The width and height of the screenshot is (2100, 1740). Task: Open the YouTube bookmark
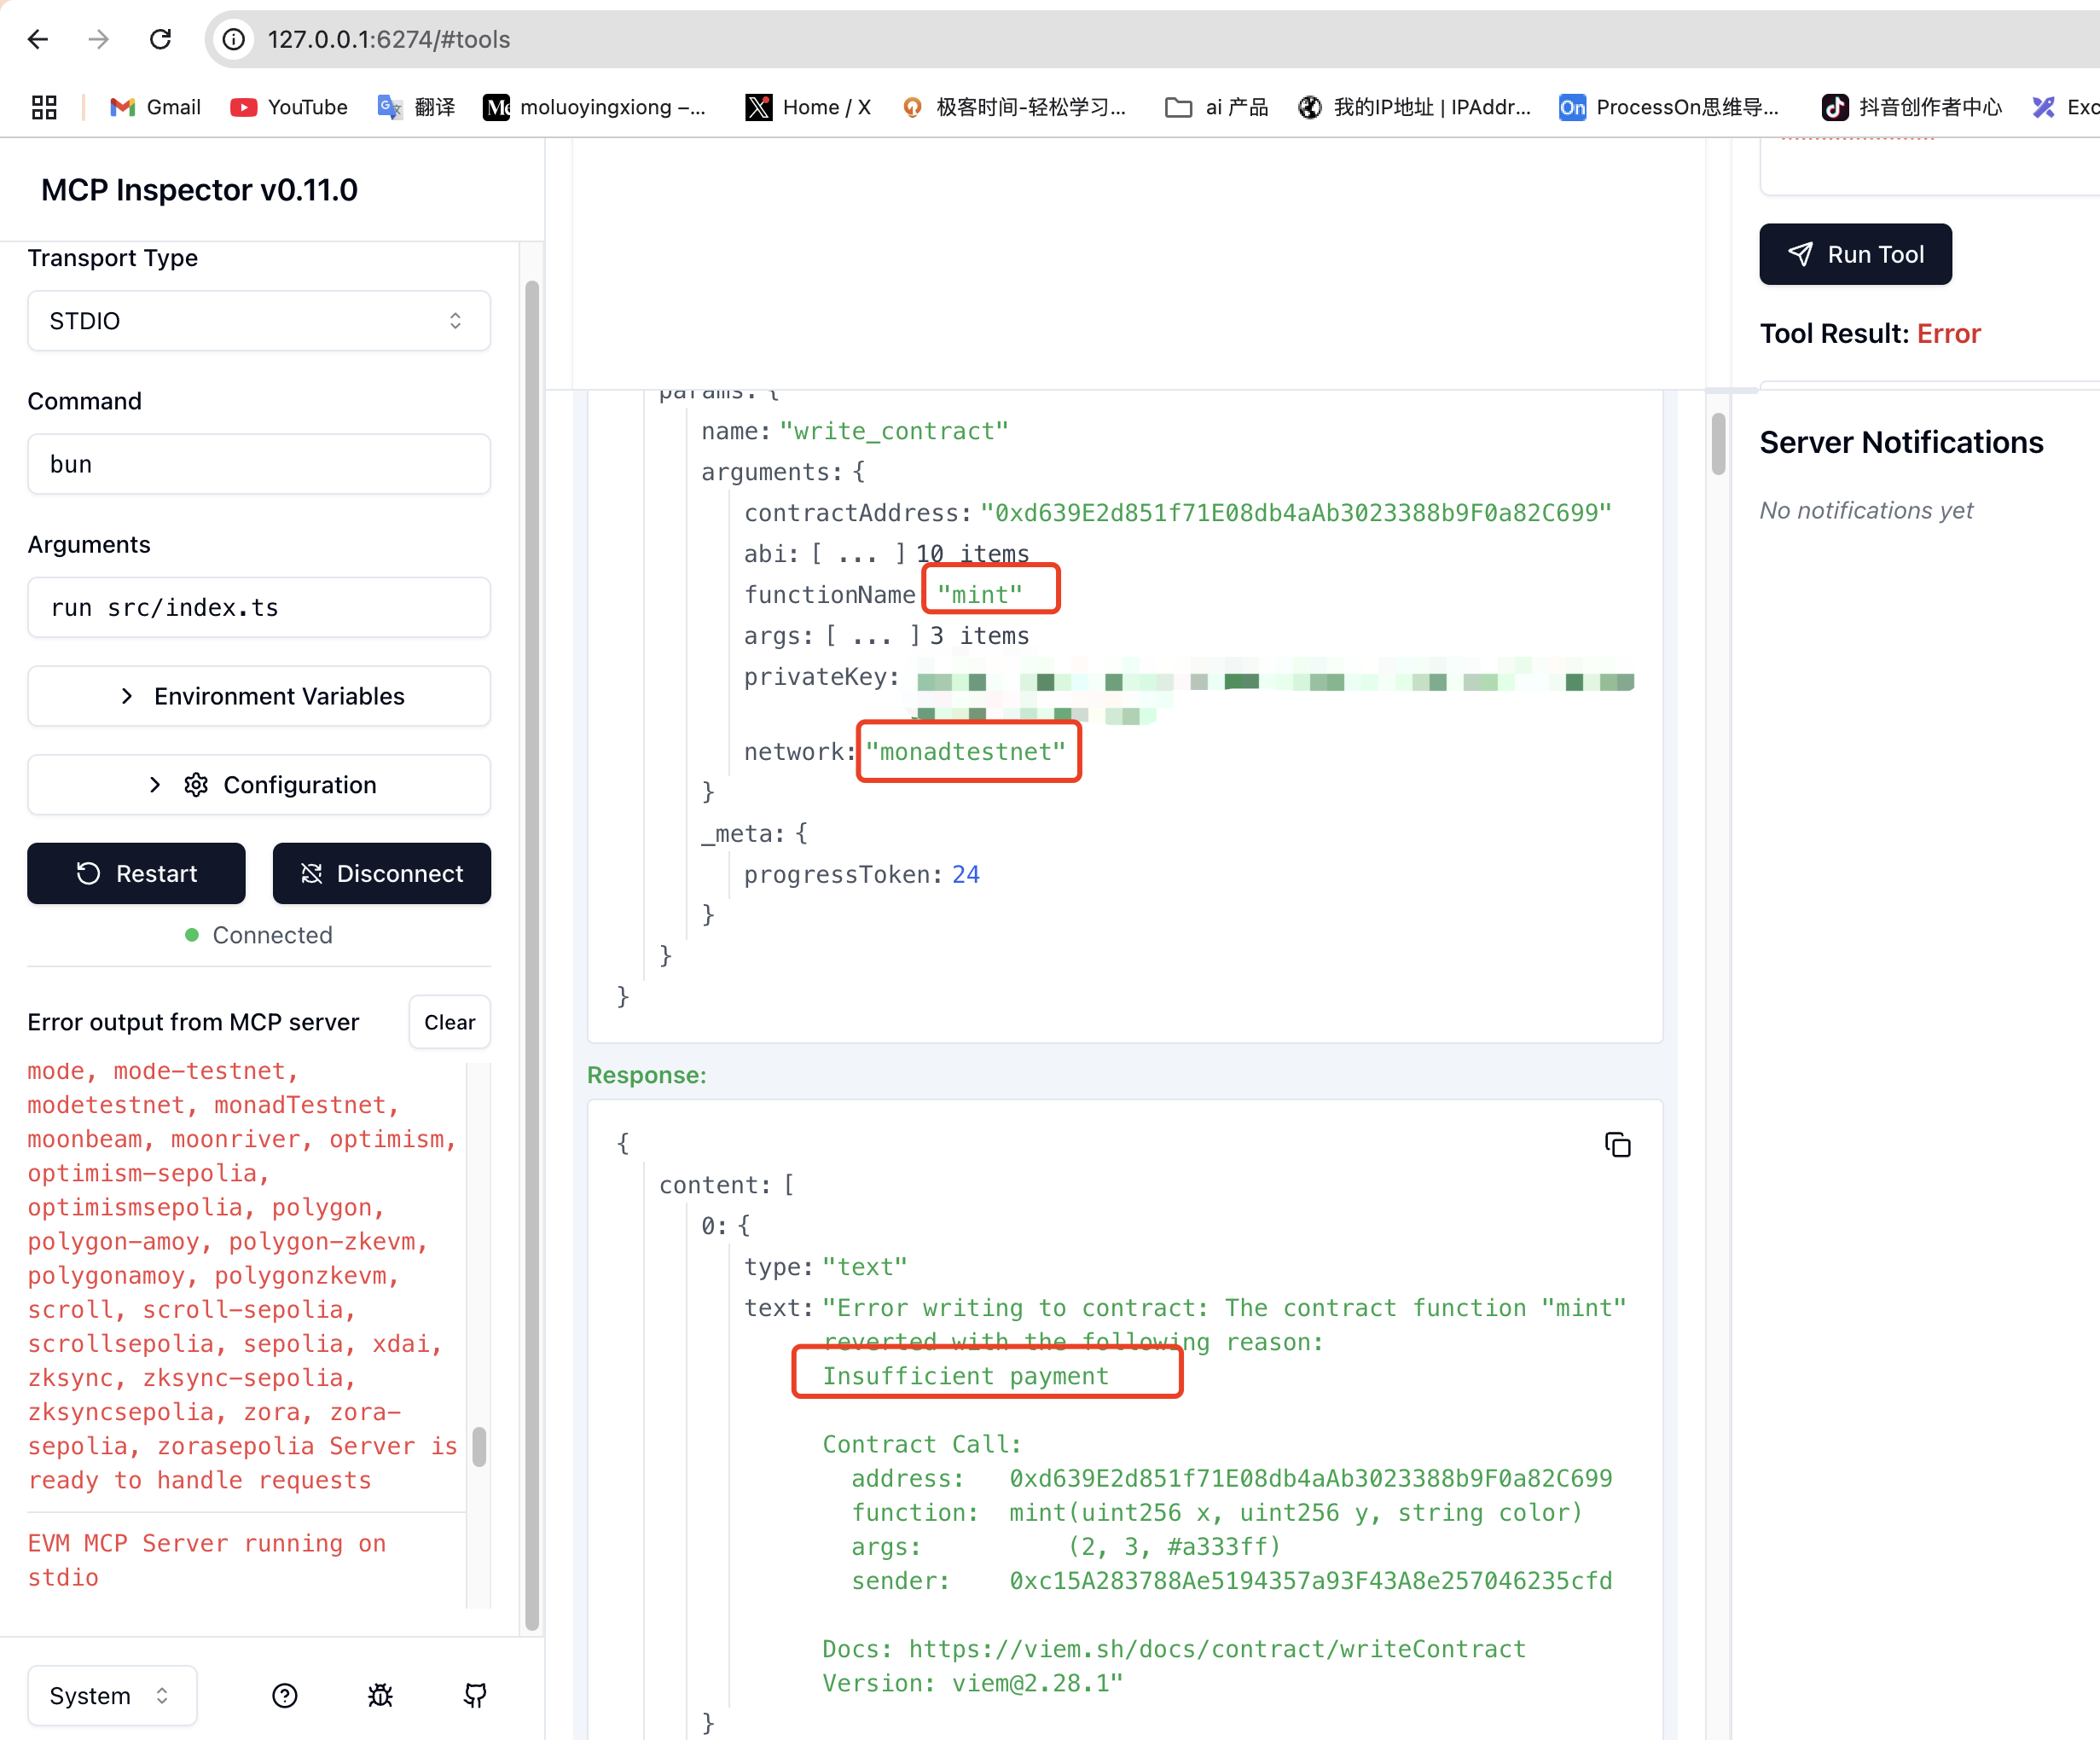coord(289,107)
